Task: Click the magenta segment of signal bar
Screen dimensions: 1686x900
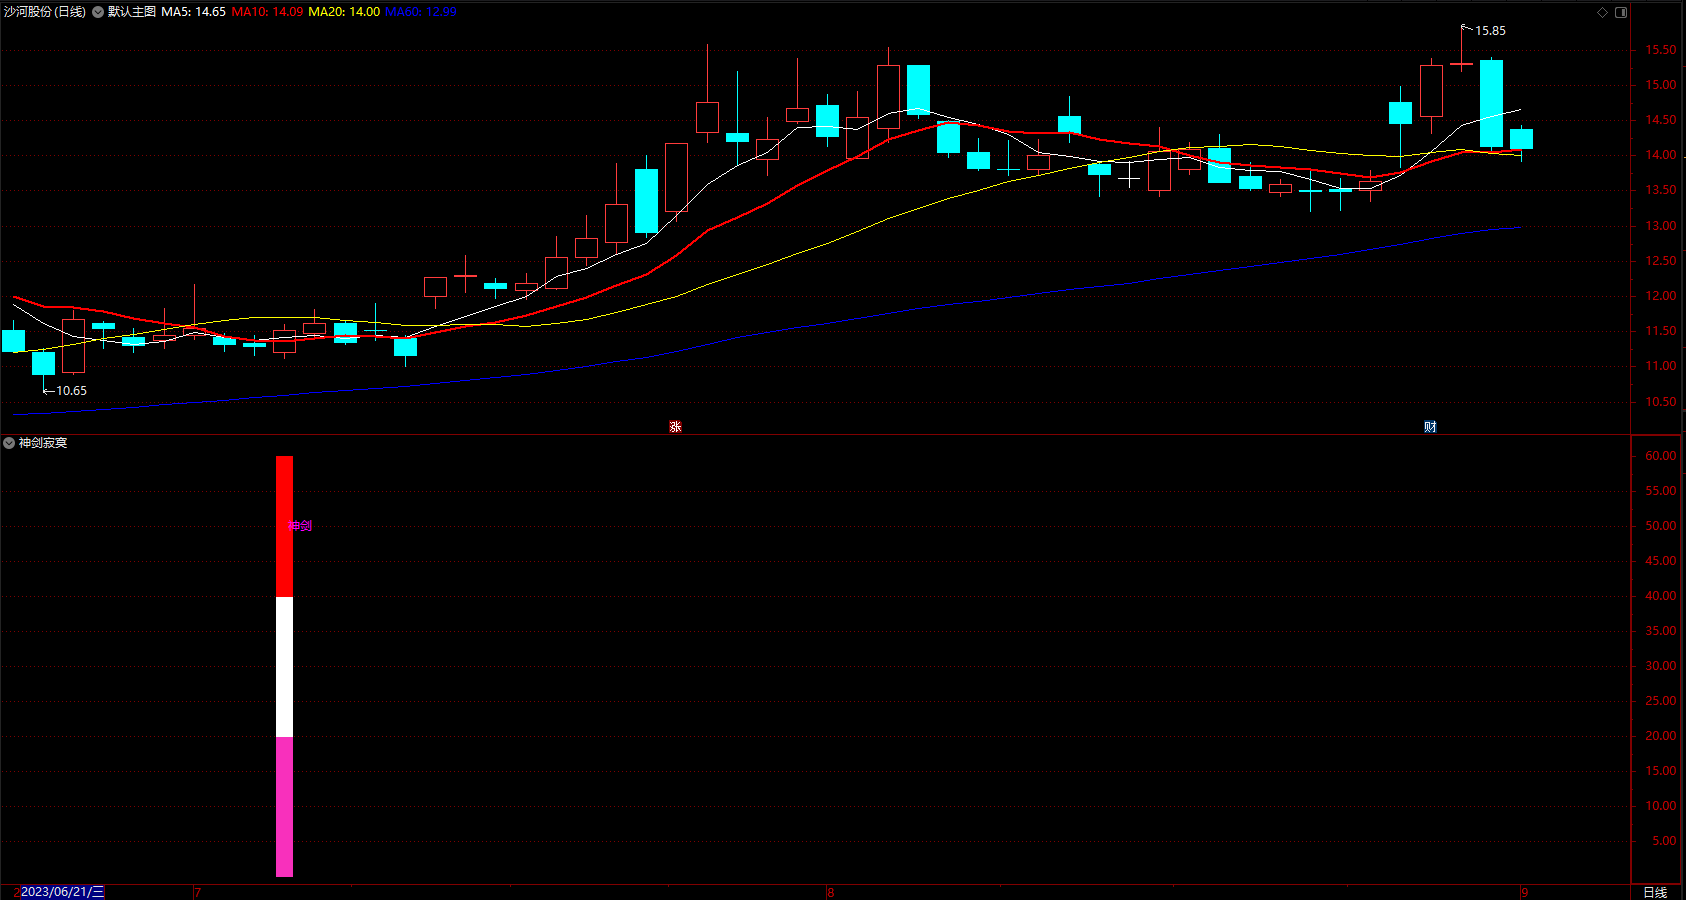Action: (x=285, y=807)
